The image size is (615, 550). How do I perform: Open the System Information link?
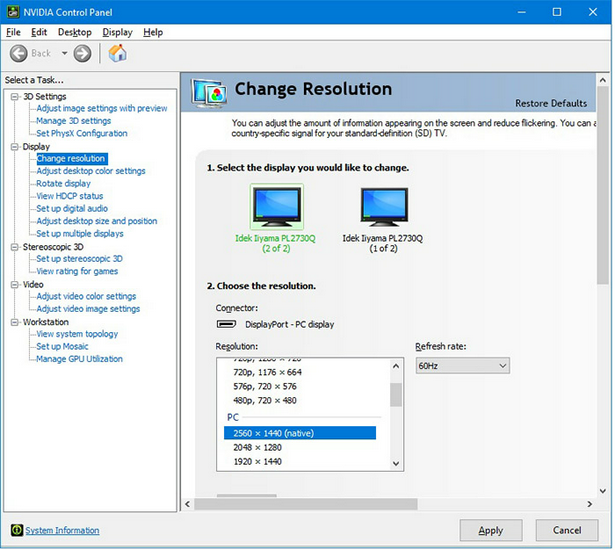point(62,530)
